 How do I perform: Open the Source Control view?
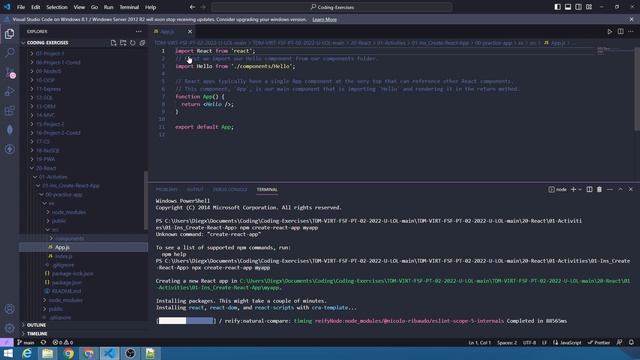pyautogui.click(x=9, y=72)
